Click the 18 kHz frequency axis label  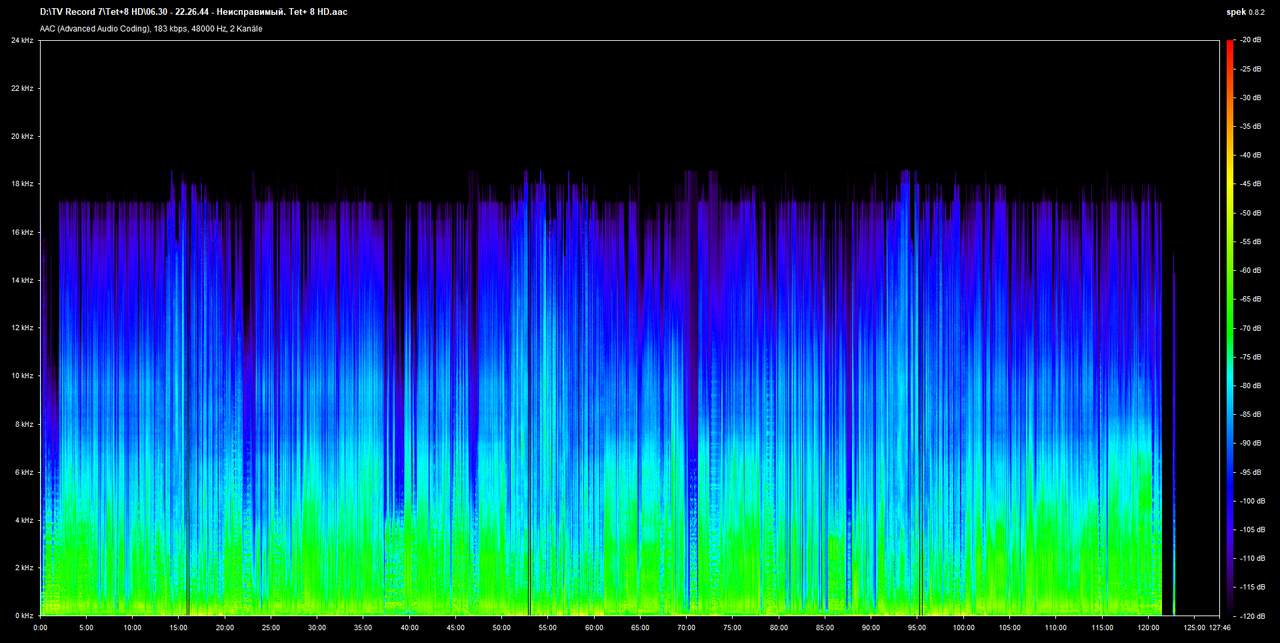pyautogui.click(x=21, y=184)
